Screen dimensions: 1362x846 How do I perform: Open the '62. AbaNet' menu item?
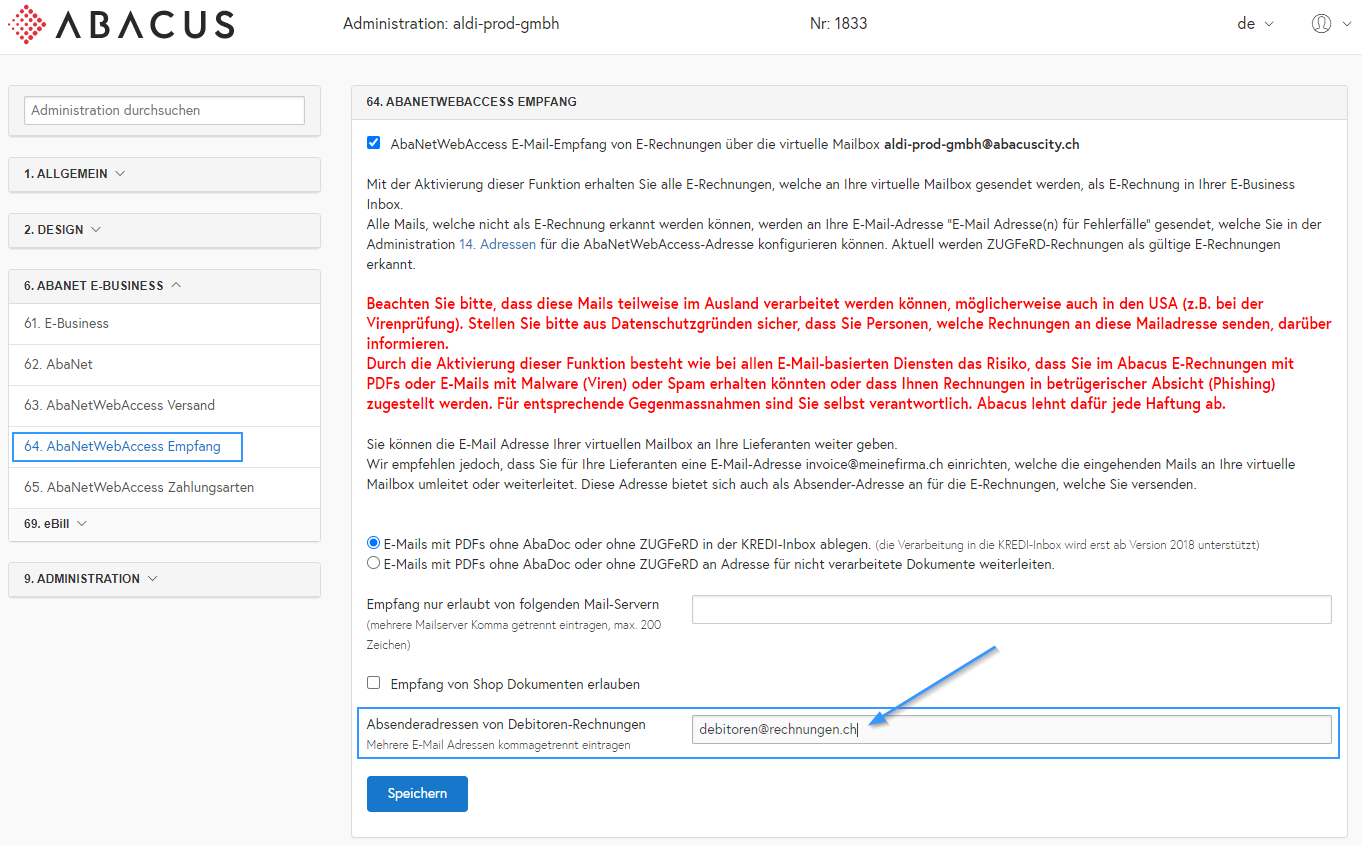164,365
